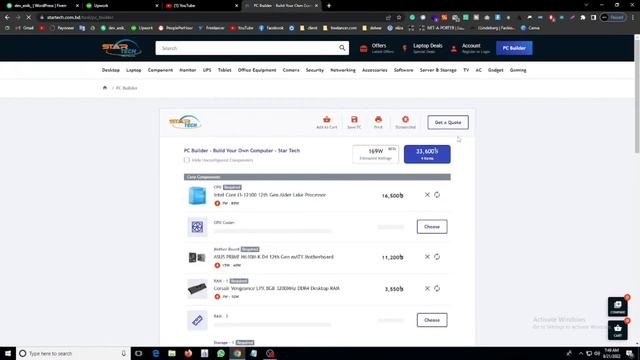Open Laptop Deals in header

[422, 48]
